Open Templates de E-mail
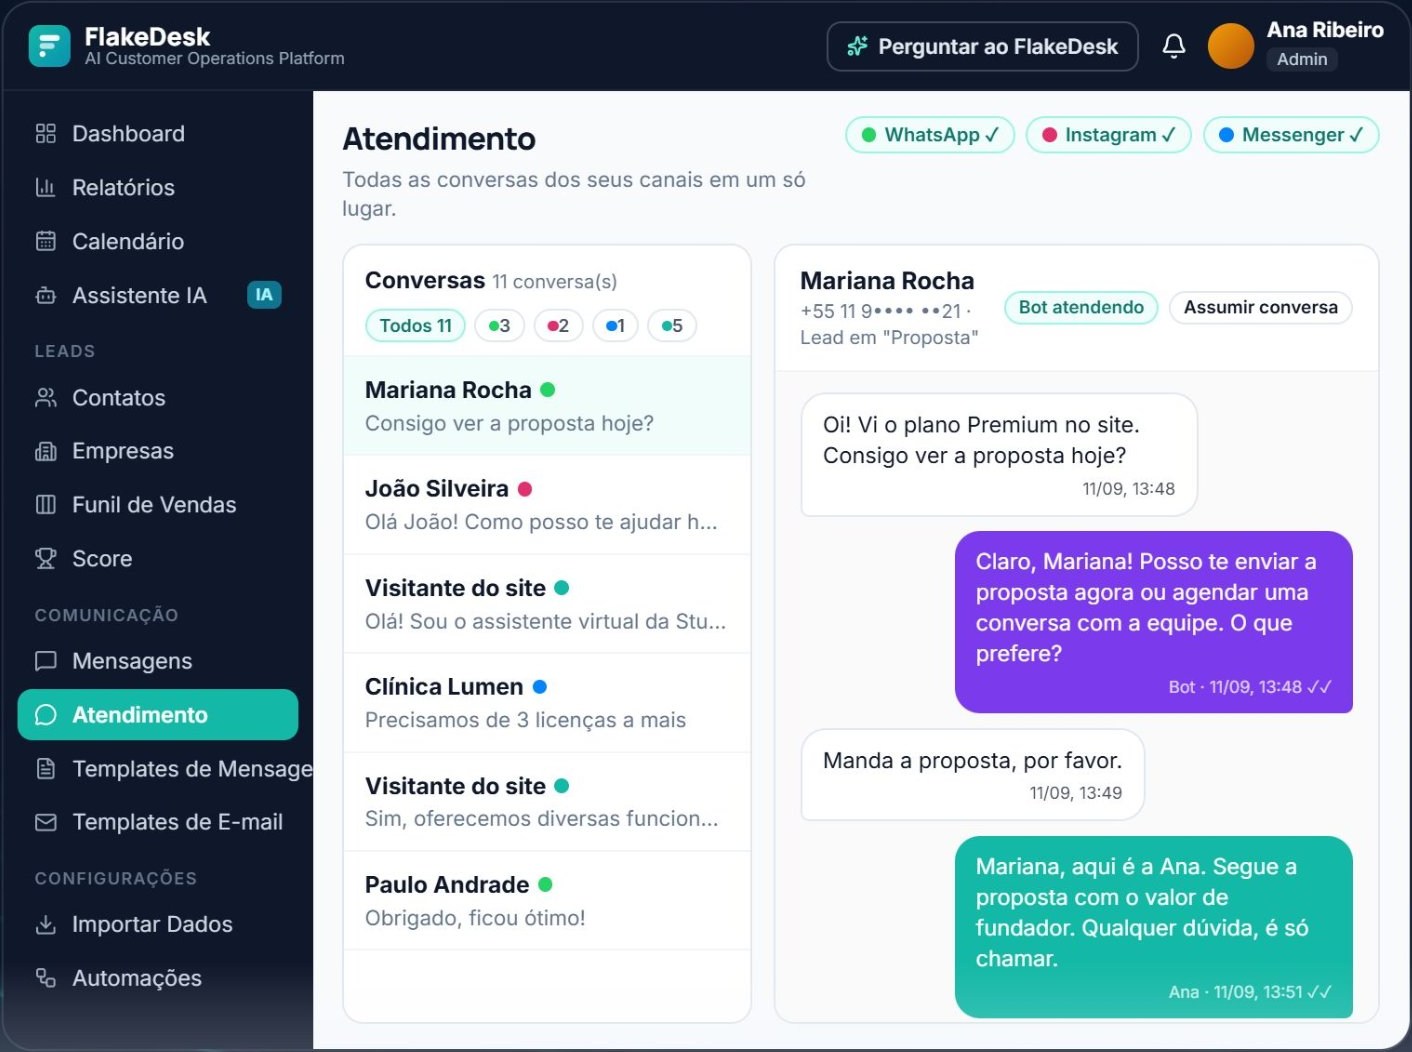 (158, 822)
